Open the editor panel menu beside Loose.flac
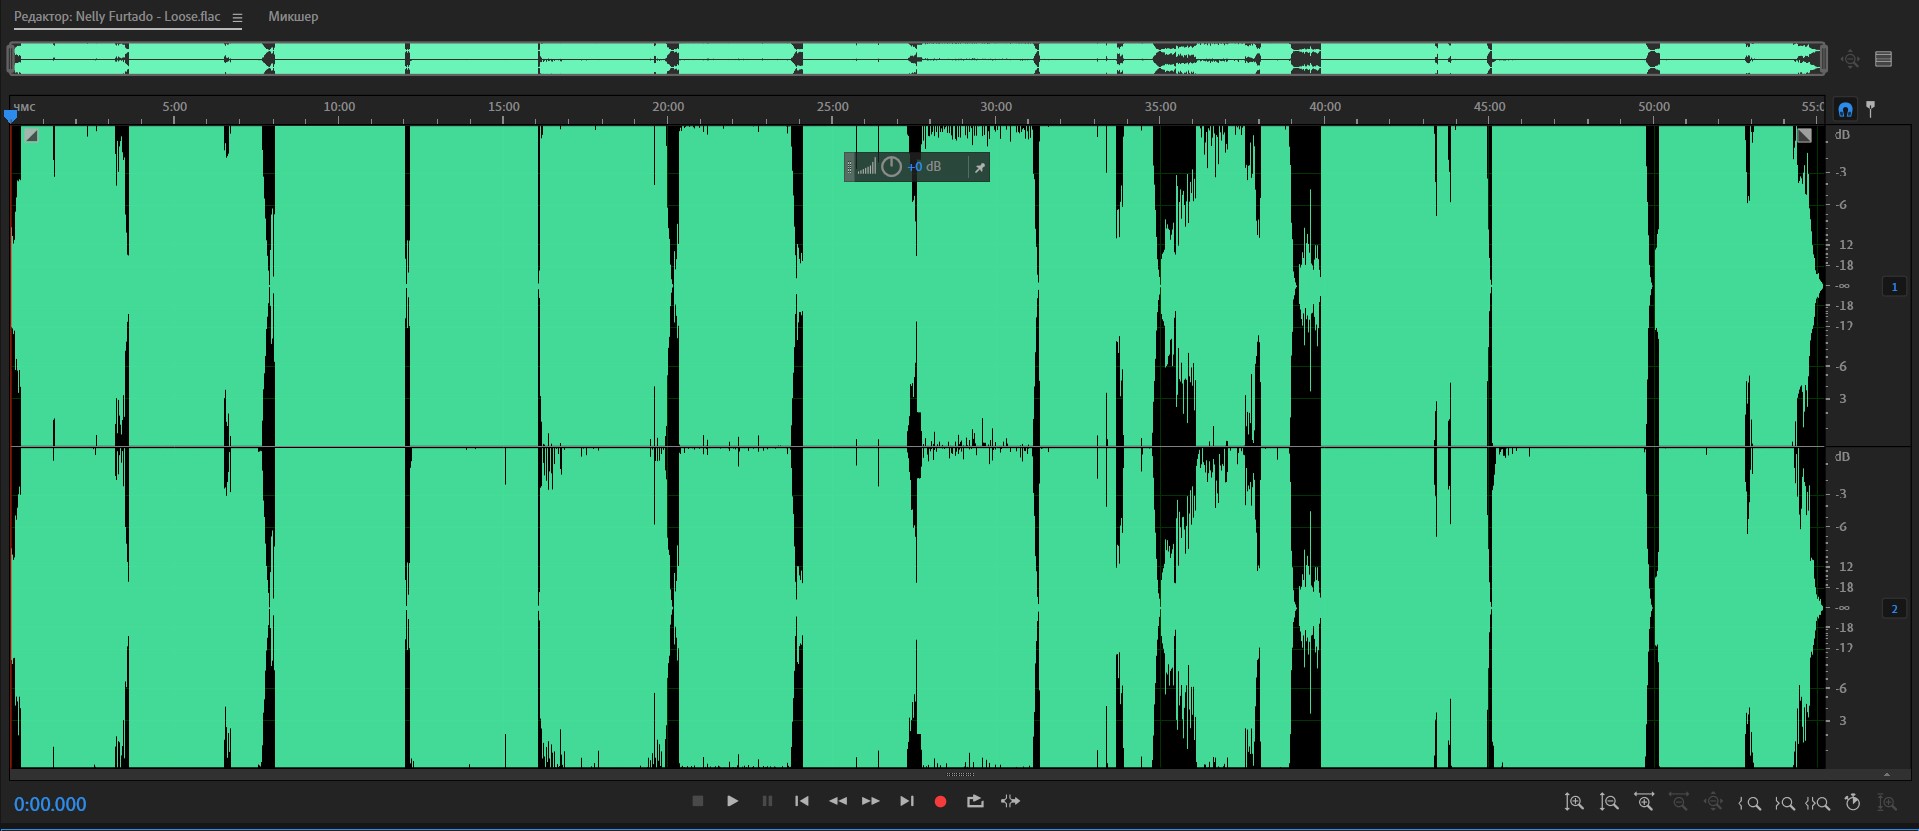 click(x=237, y=18)
